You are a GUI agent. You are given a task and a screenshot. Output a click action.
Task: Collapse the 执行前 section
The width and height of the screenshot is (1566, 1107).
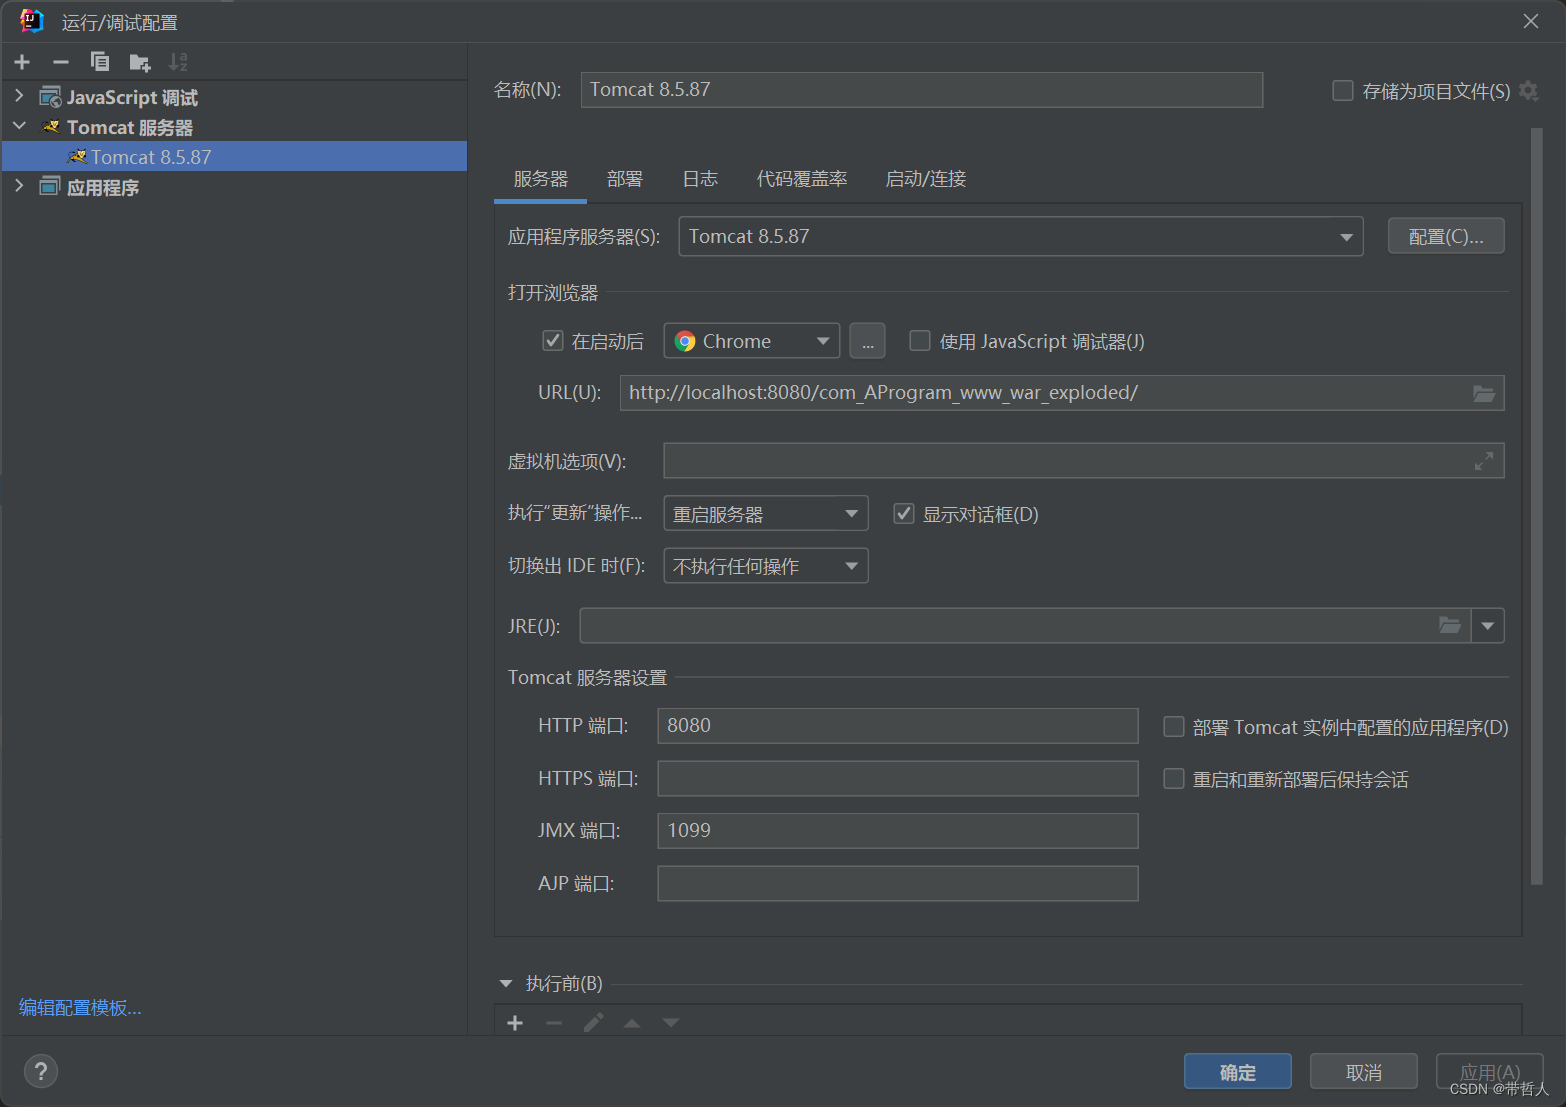click(x=506, y=984)
